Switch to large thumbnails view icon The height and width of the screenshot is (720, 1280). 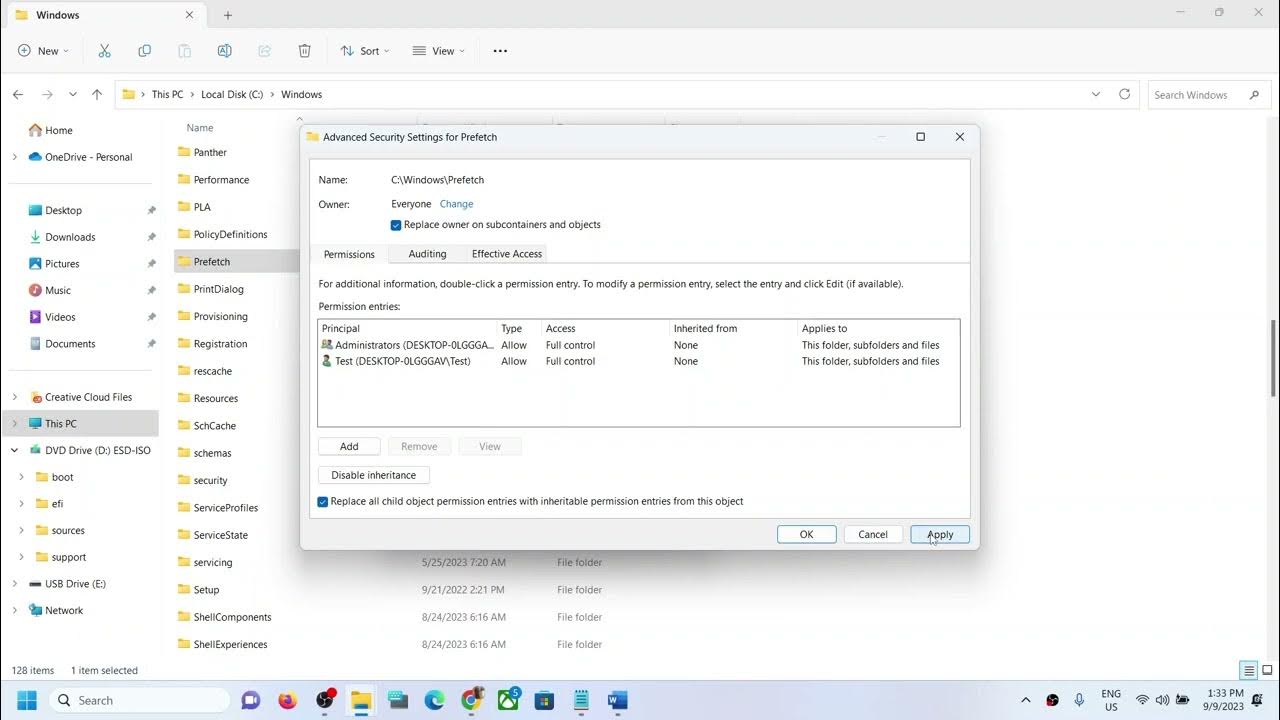click(x=1267, y=670)
